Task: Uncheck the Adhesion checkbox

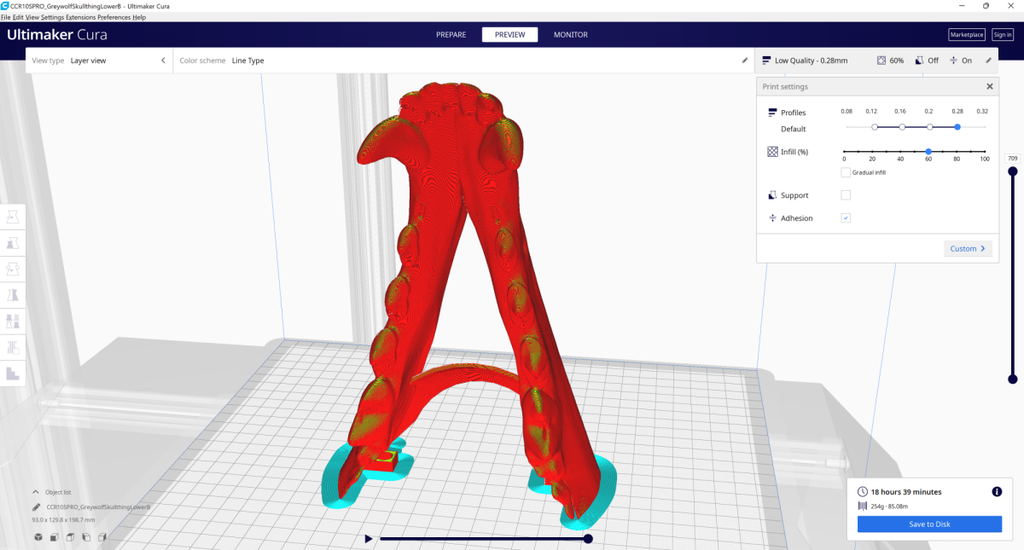Action: pyautogui.click(x=846, y=218)
